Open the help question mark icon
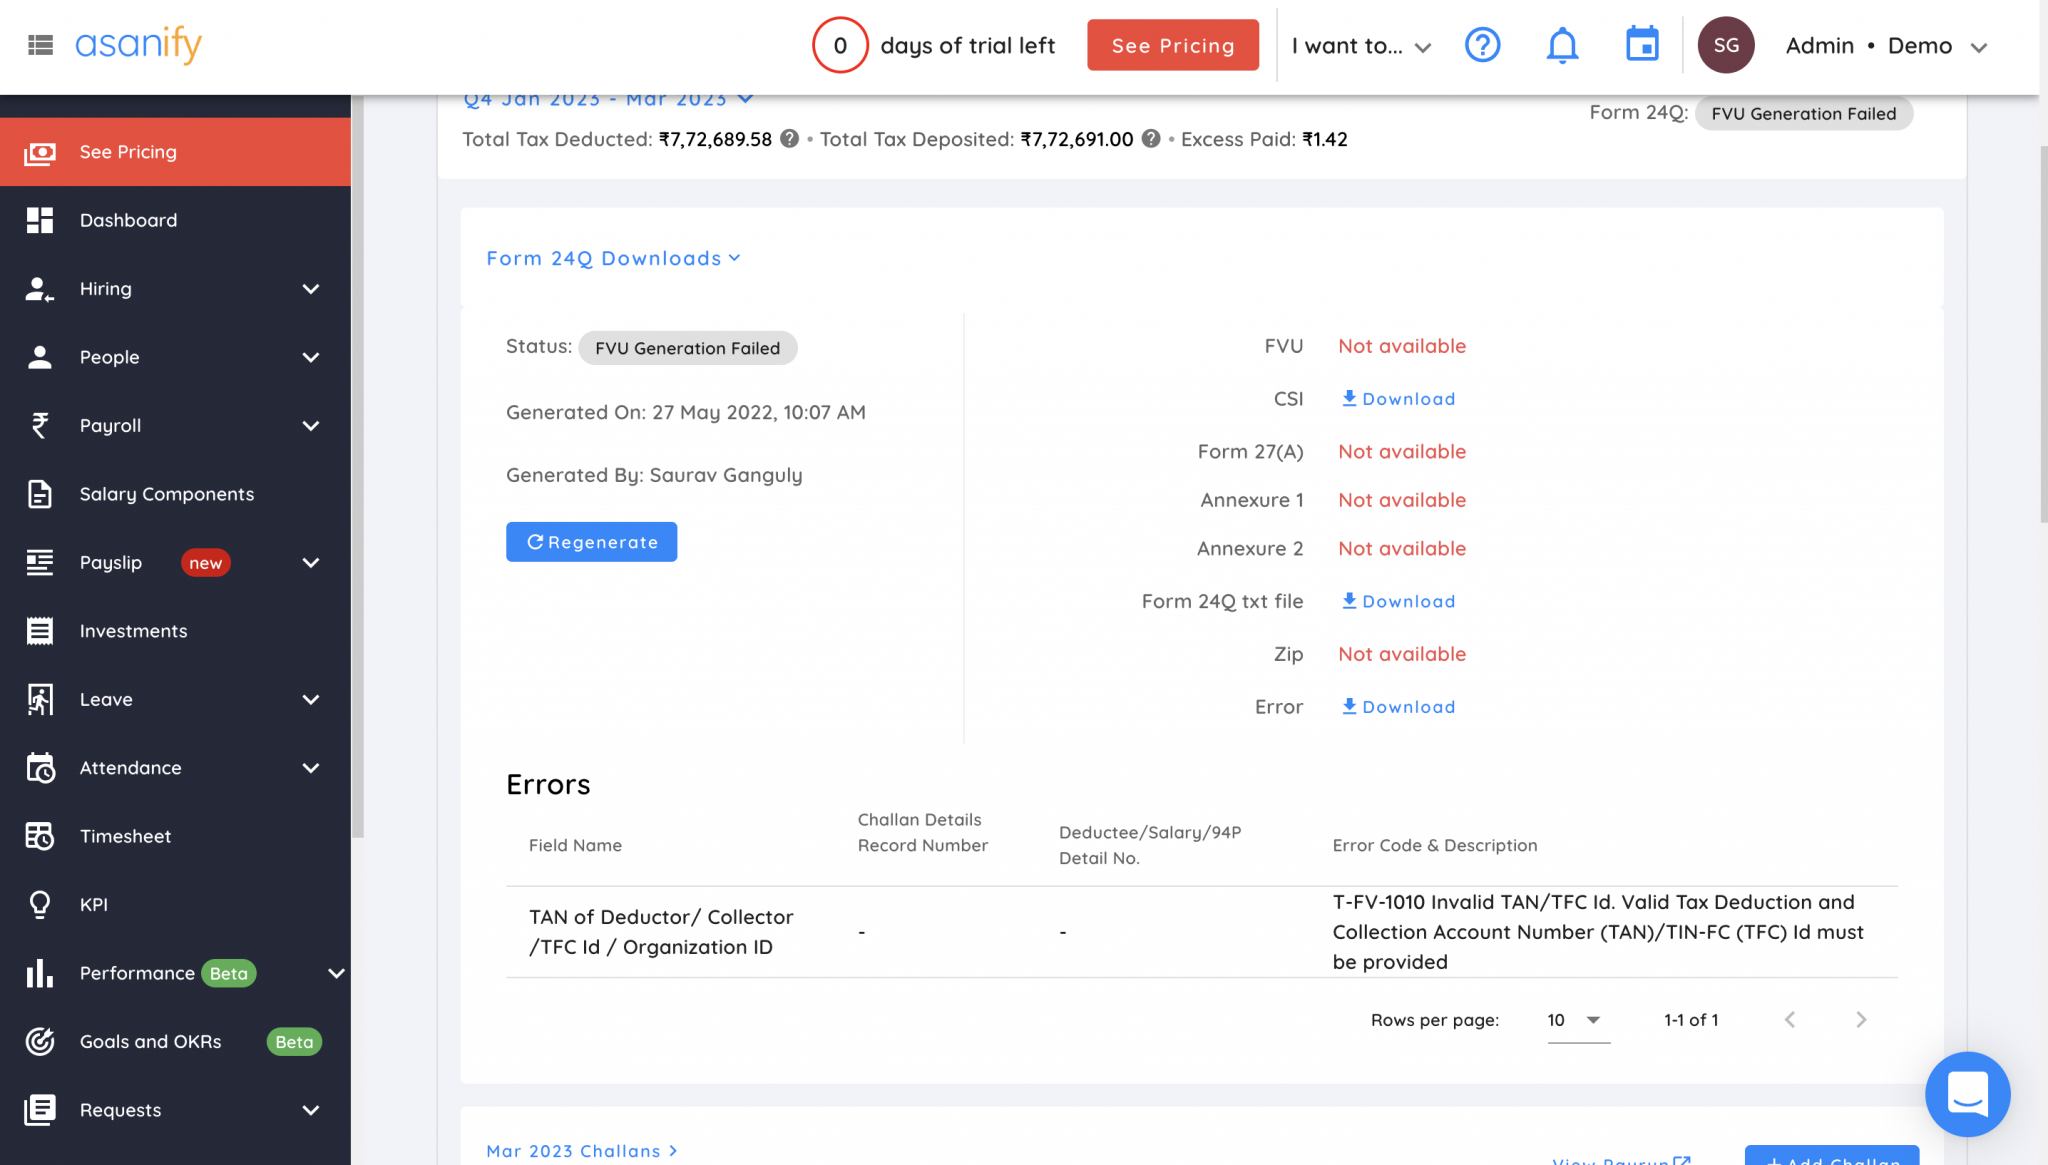Viewport: 2048px width, 1165px height. click(1483, 45)
